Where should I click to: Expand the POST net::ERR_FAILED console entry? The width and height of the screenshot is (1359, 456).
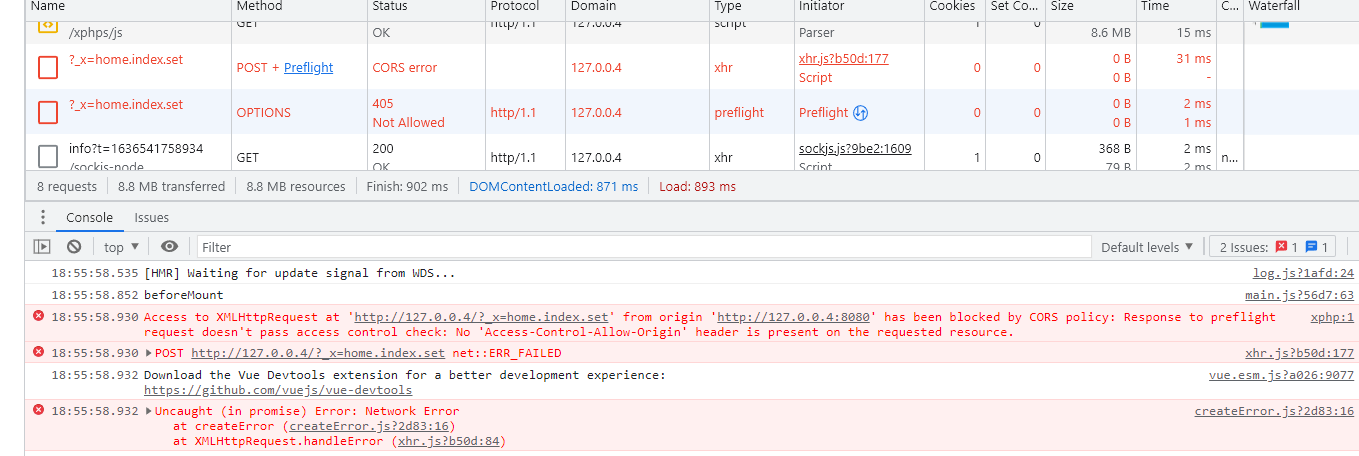[150, 353]
